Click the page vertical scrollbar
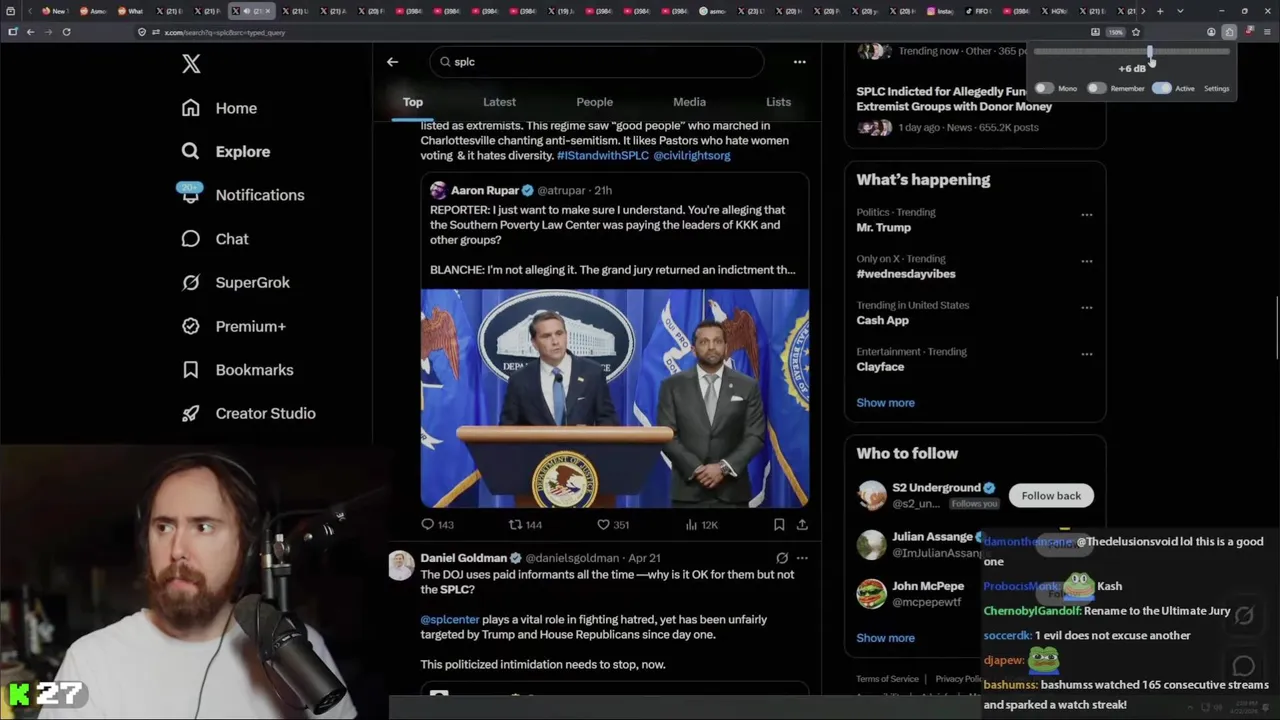The height and width of the screenshot is (720, 1280). 1276,326
